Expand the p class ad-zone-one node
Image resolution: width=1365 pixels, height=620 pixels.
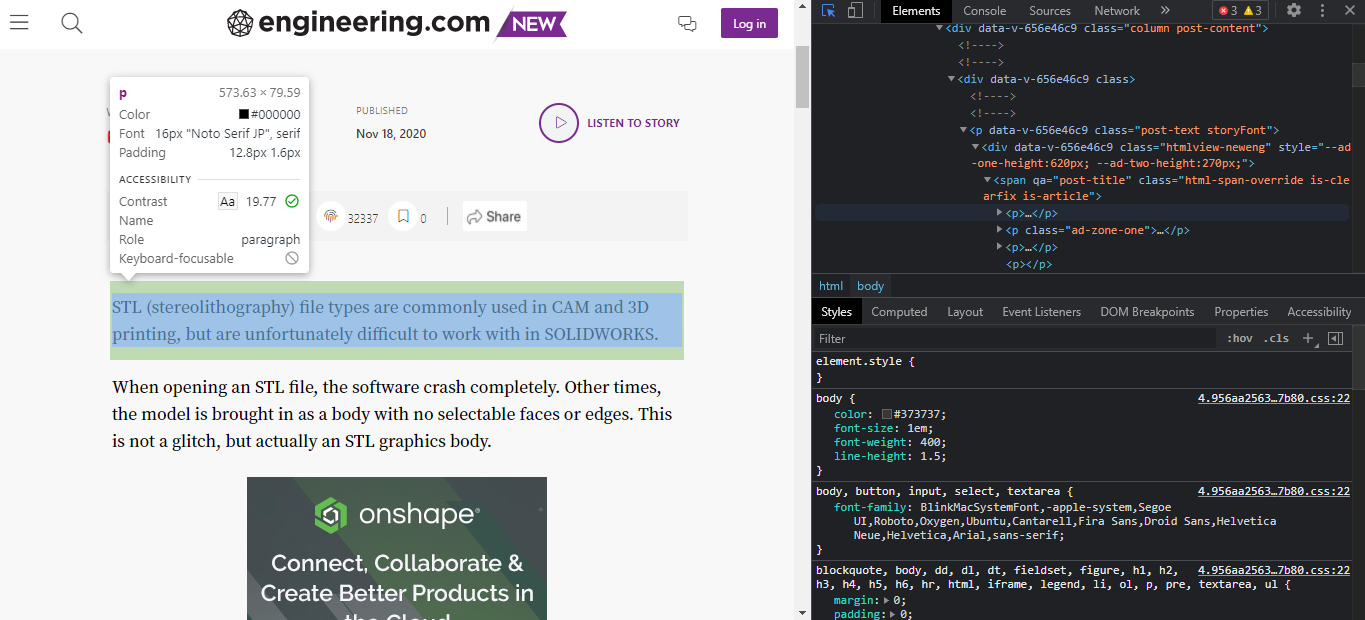tap(1000, 230)
